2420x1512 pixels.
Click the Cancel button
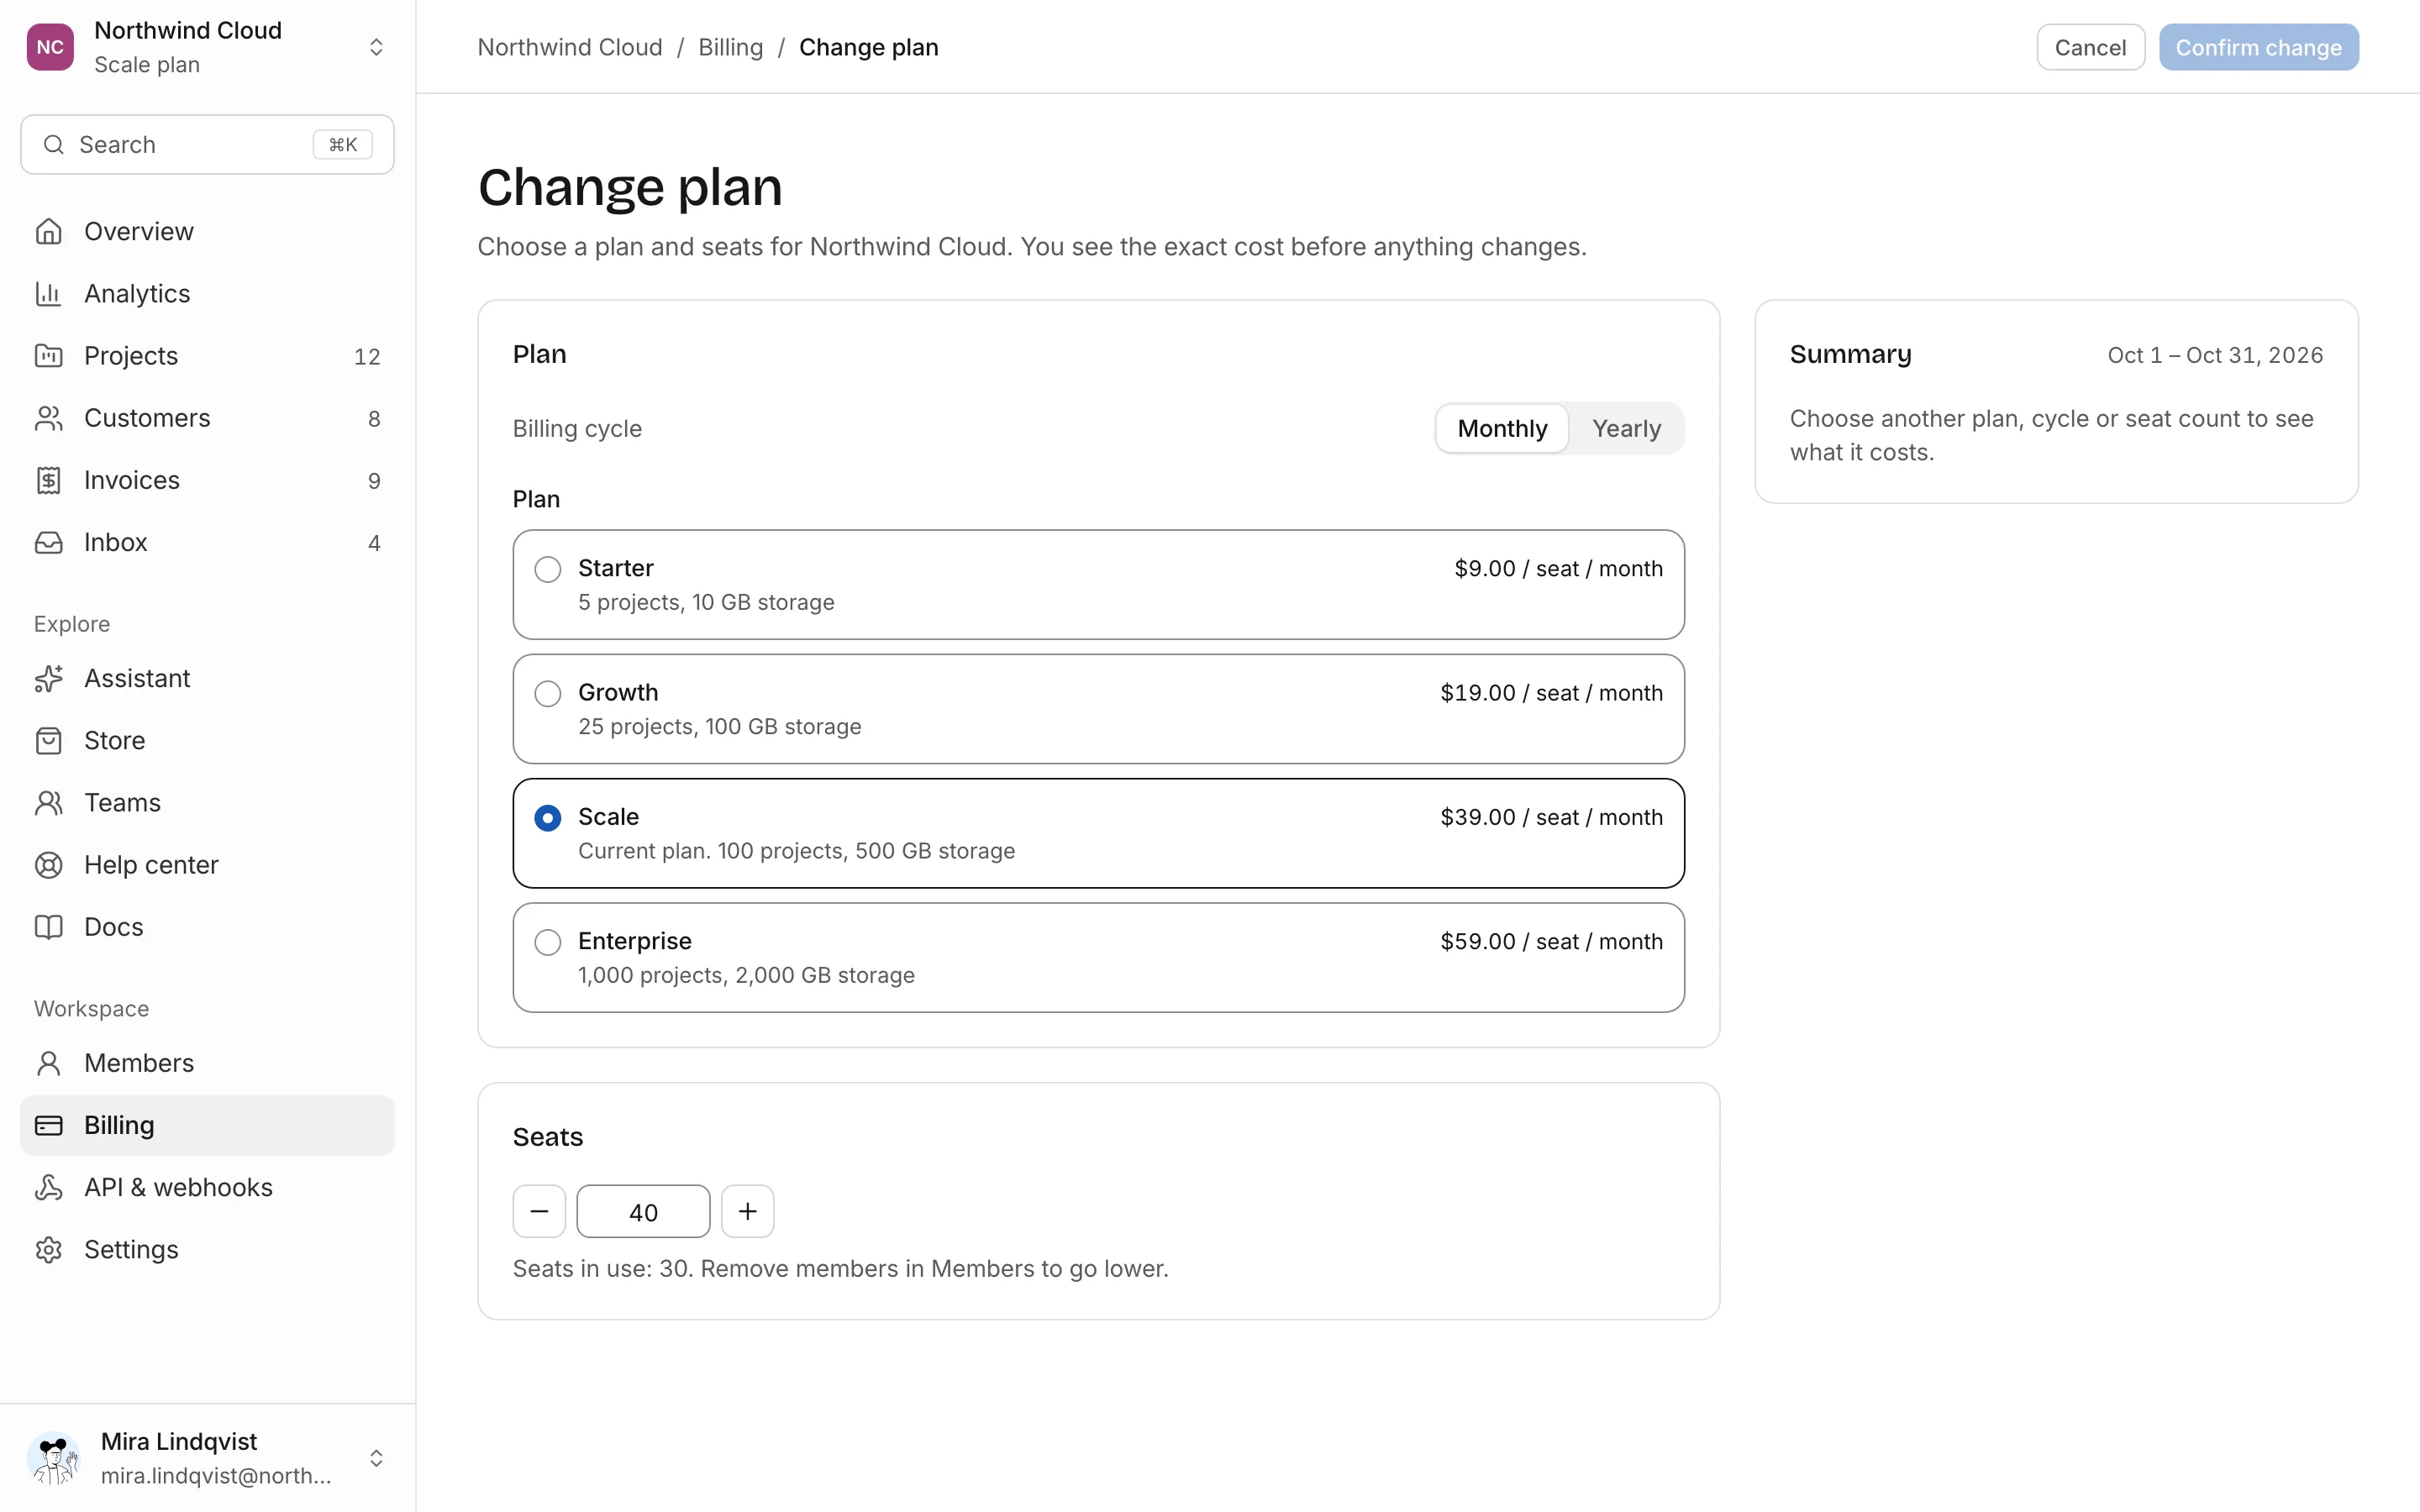(x=2090, y=47)
